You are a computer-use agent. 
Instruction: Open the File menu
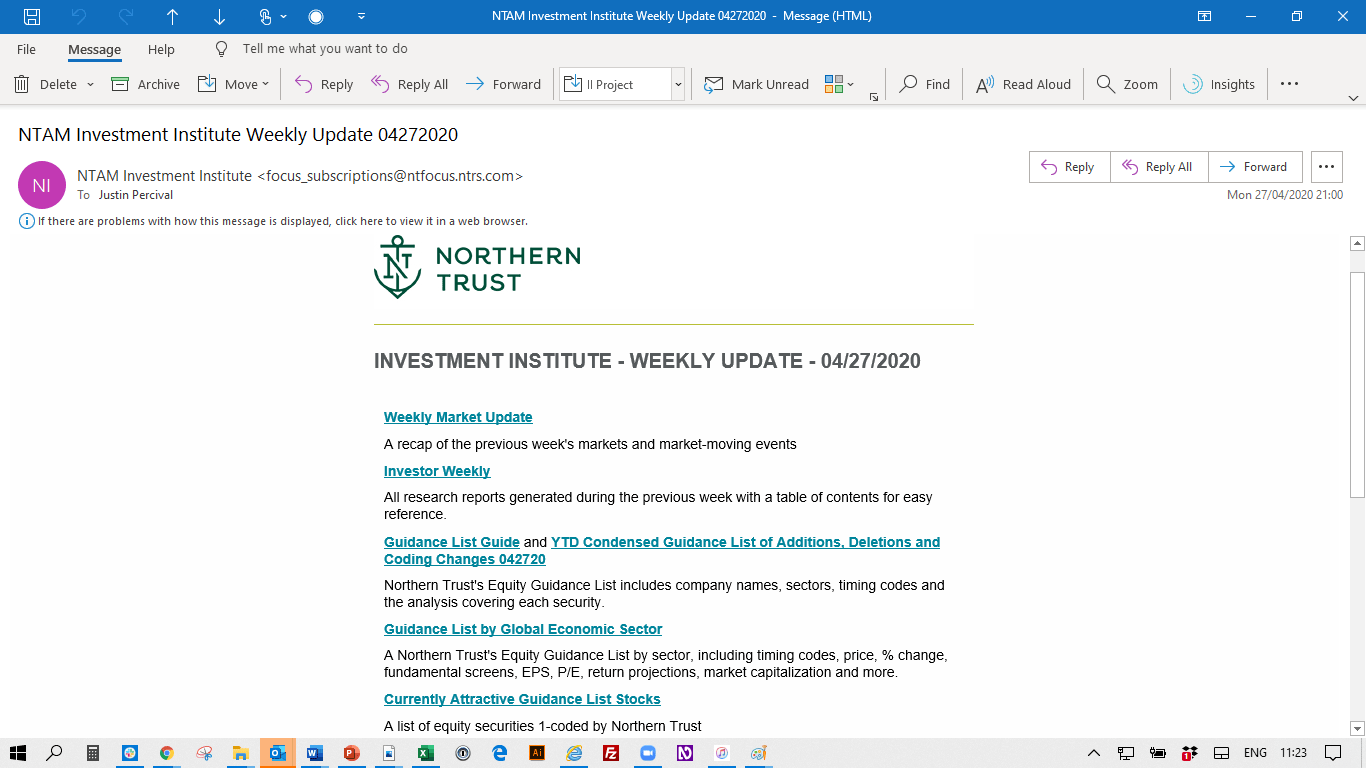[x=26, y=49]
